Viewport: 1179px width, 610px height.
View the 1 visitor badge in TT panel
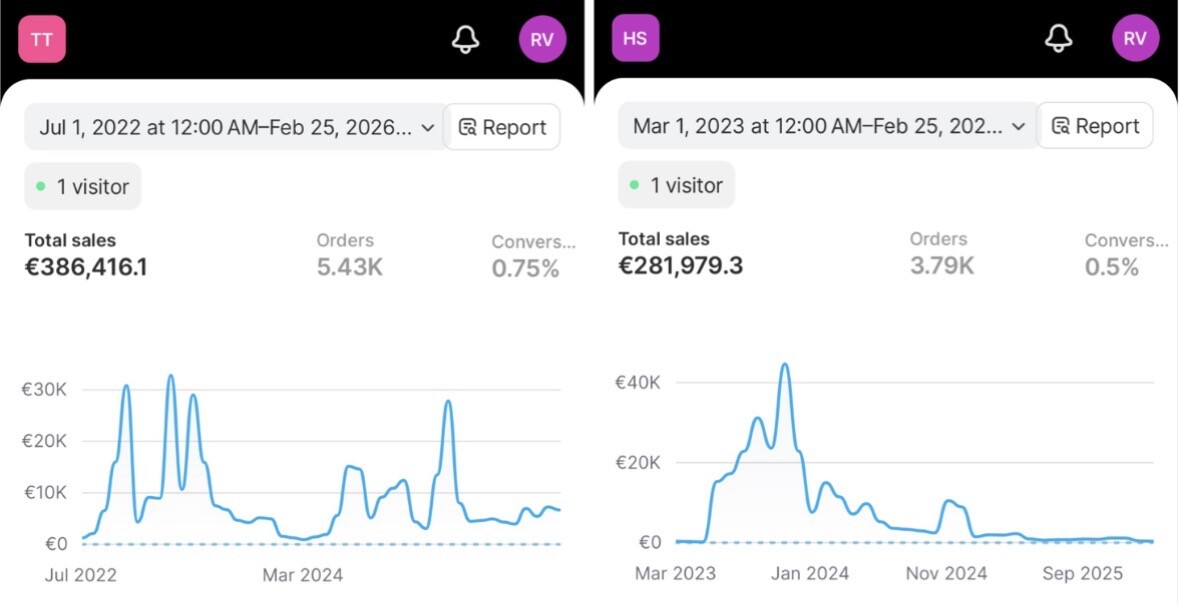pos(83,186)
